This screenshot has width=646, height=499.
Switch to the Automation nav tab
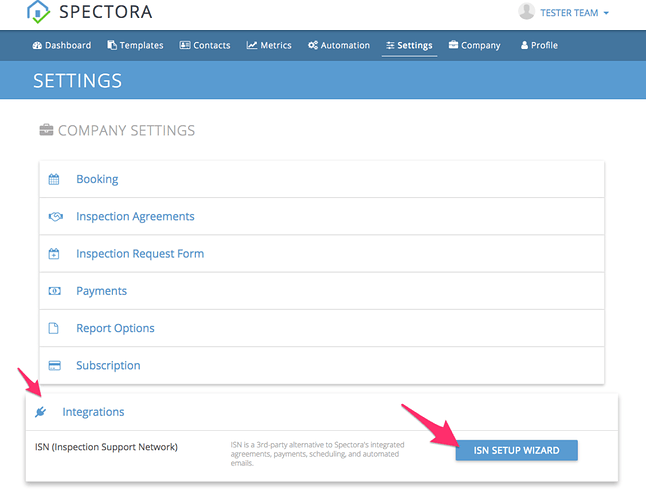pyautogui.click(x=339, y=45)
